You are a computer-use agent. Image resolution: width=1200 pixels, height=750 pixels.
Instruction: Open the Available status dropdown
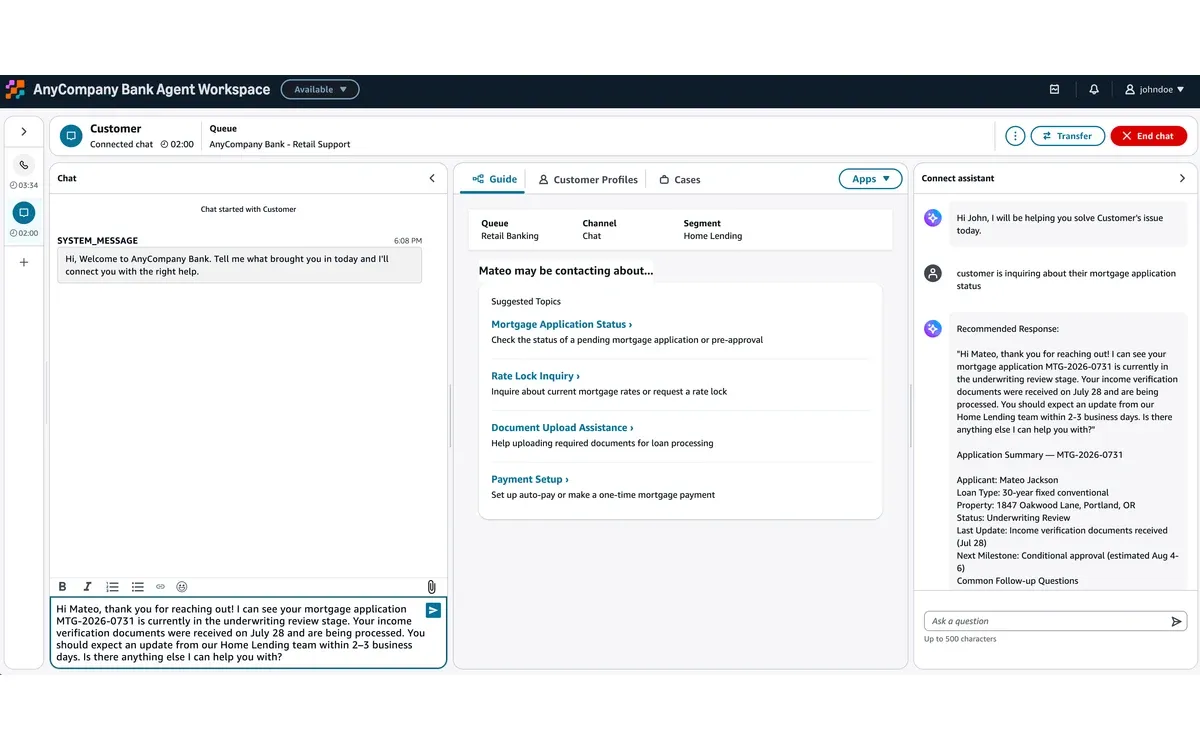pyautogui.click(x=320, y=89)
